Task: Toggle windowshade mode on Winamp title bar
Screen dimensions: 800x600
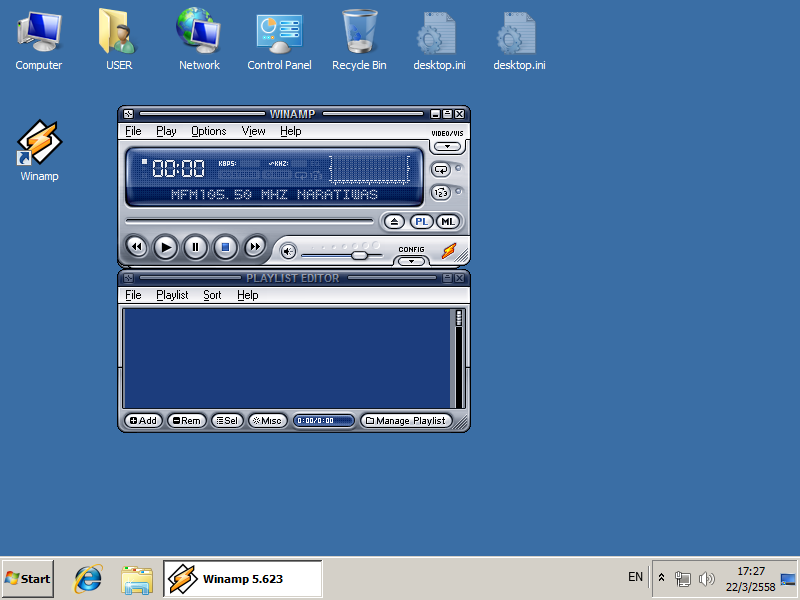Action: (x=447, y=114)
